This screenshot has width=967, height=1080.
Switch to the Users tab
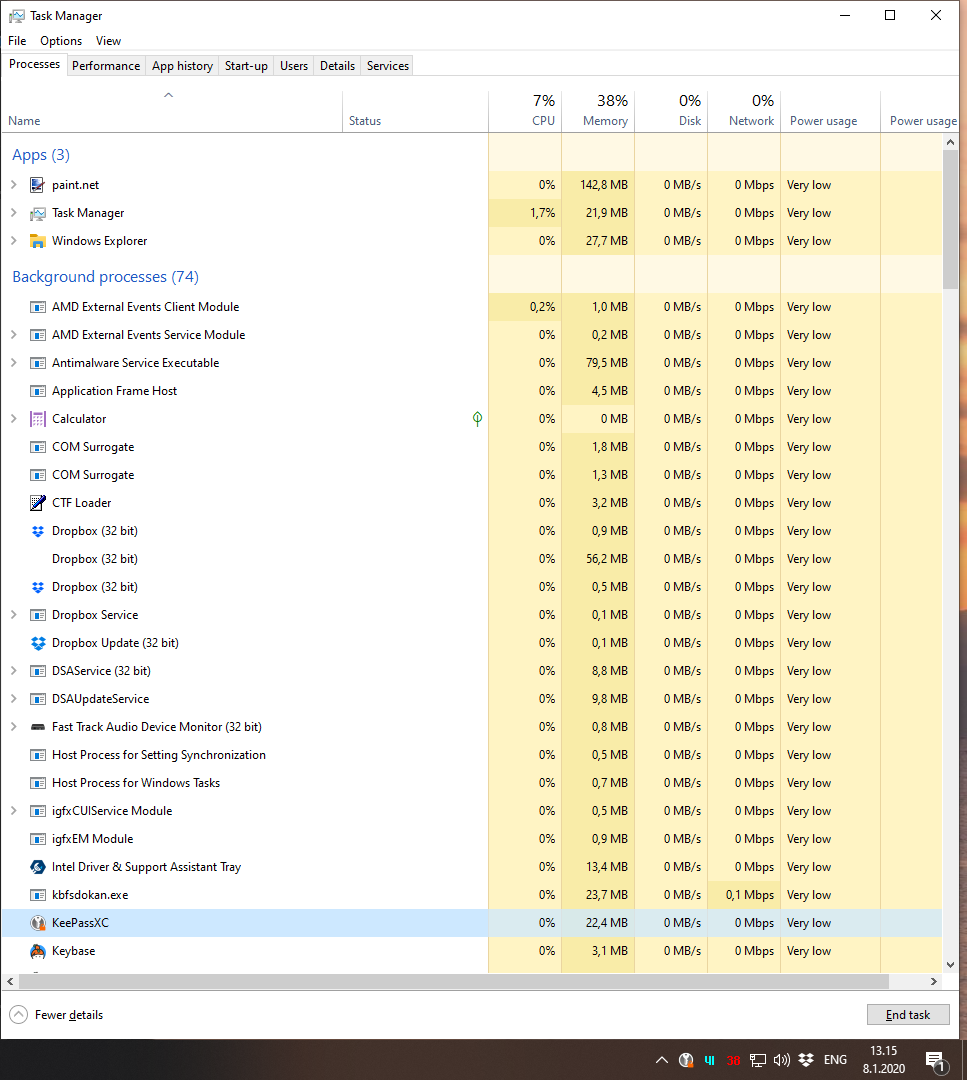pyautogui.click(x=294, y=65)
